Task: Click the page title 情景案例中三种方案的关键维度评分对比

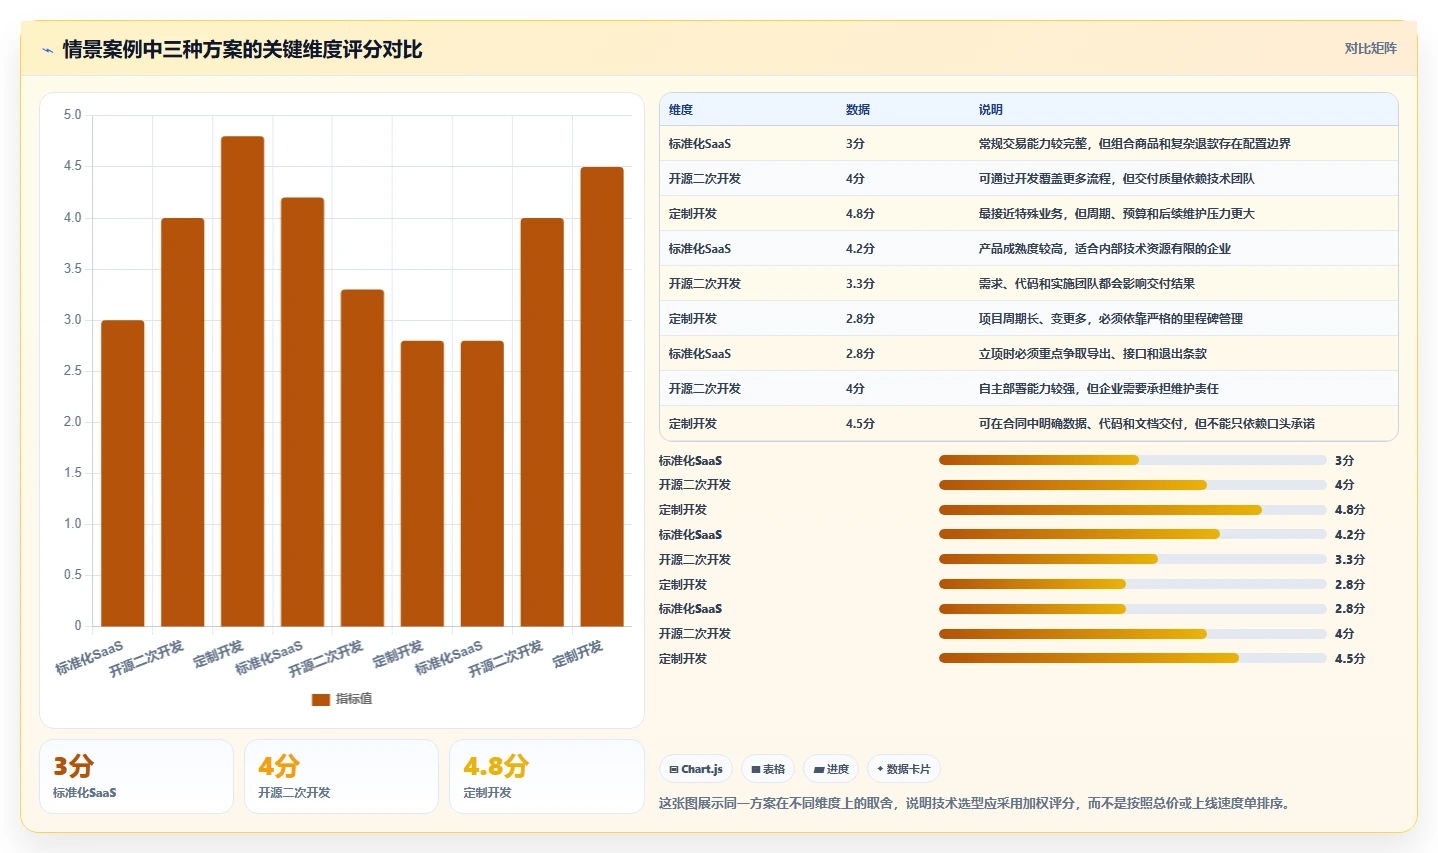Action: [x=243, y=50]
